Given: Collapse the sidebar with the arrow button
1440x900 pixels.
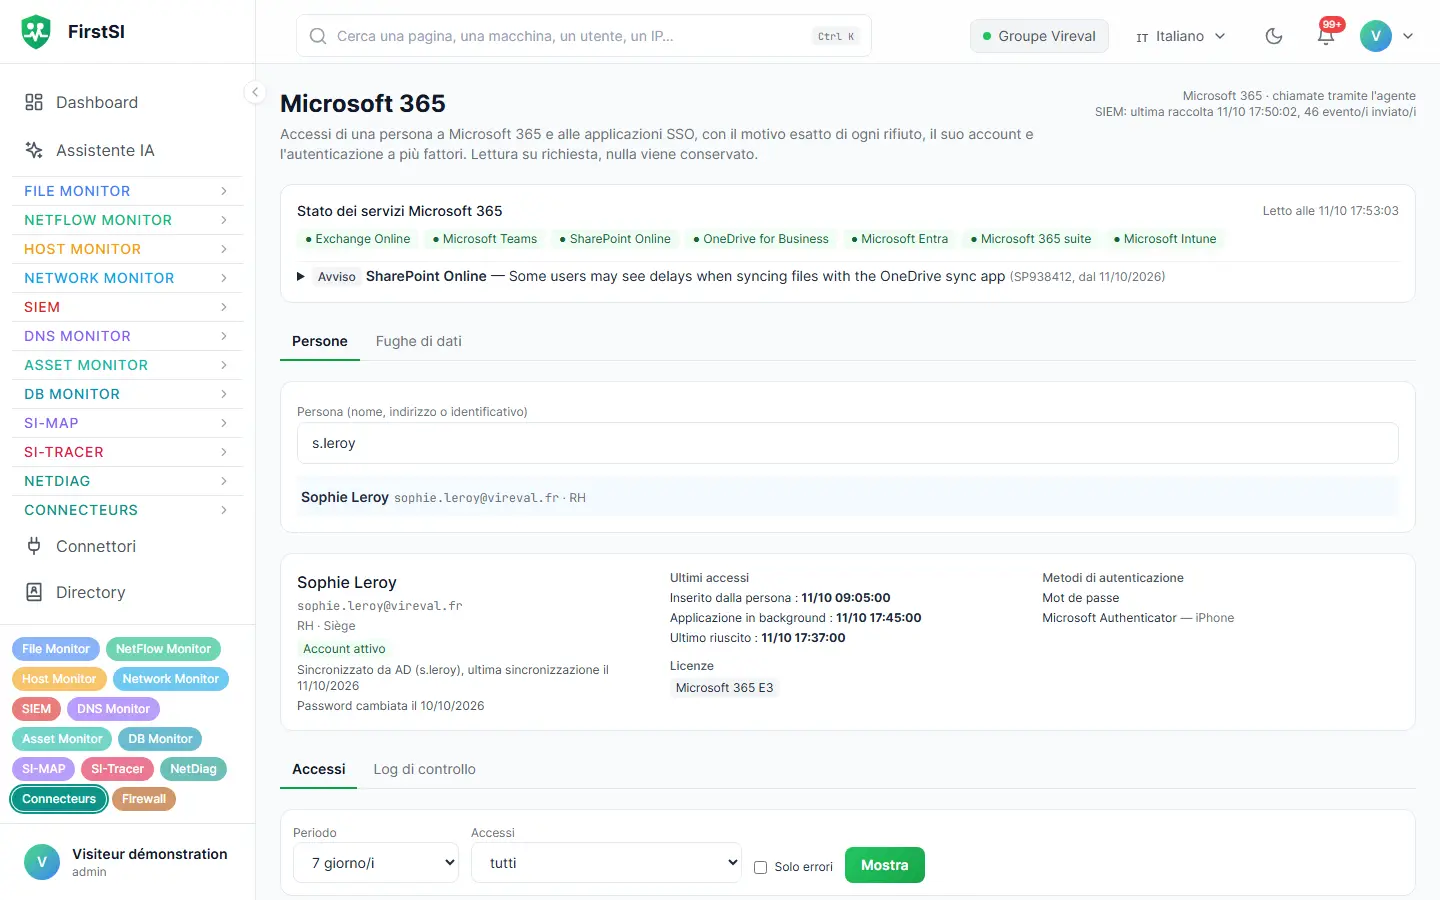Looking at the screenshot, I should point(255,92).
